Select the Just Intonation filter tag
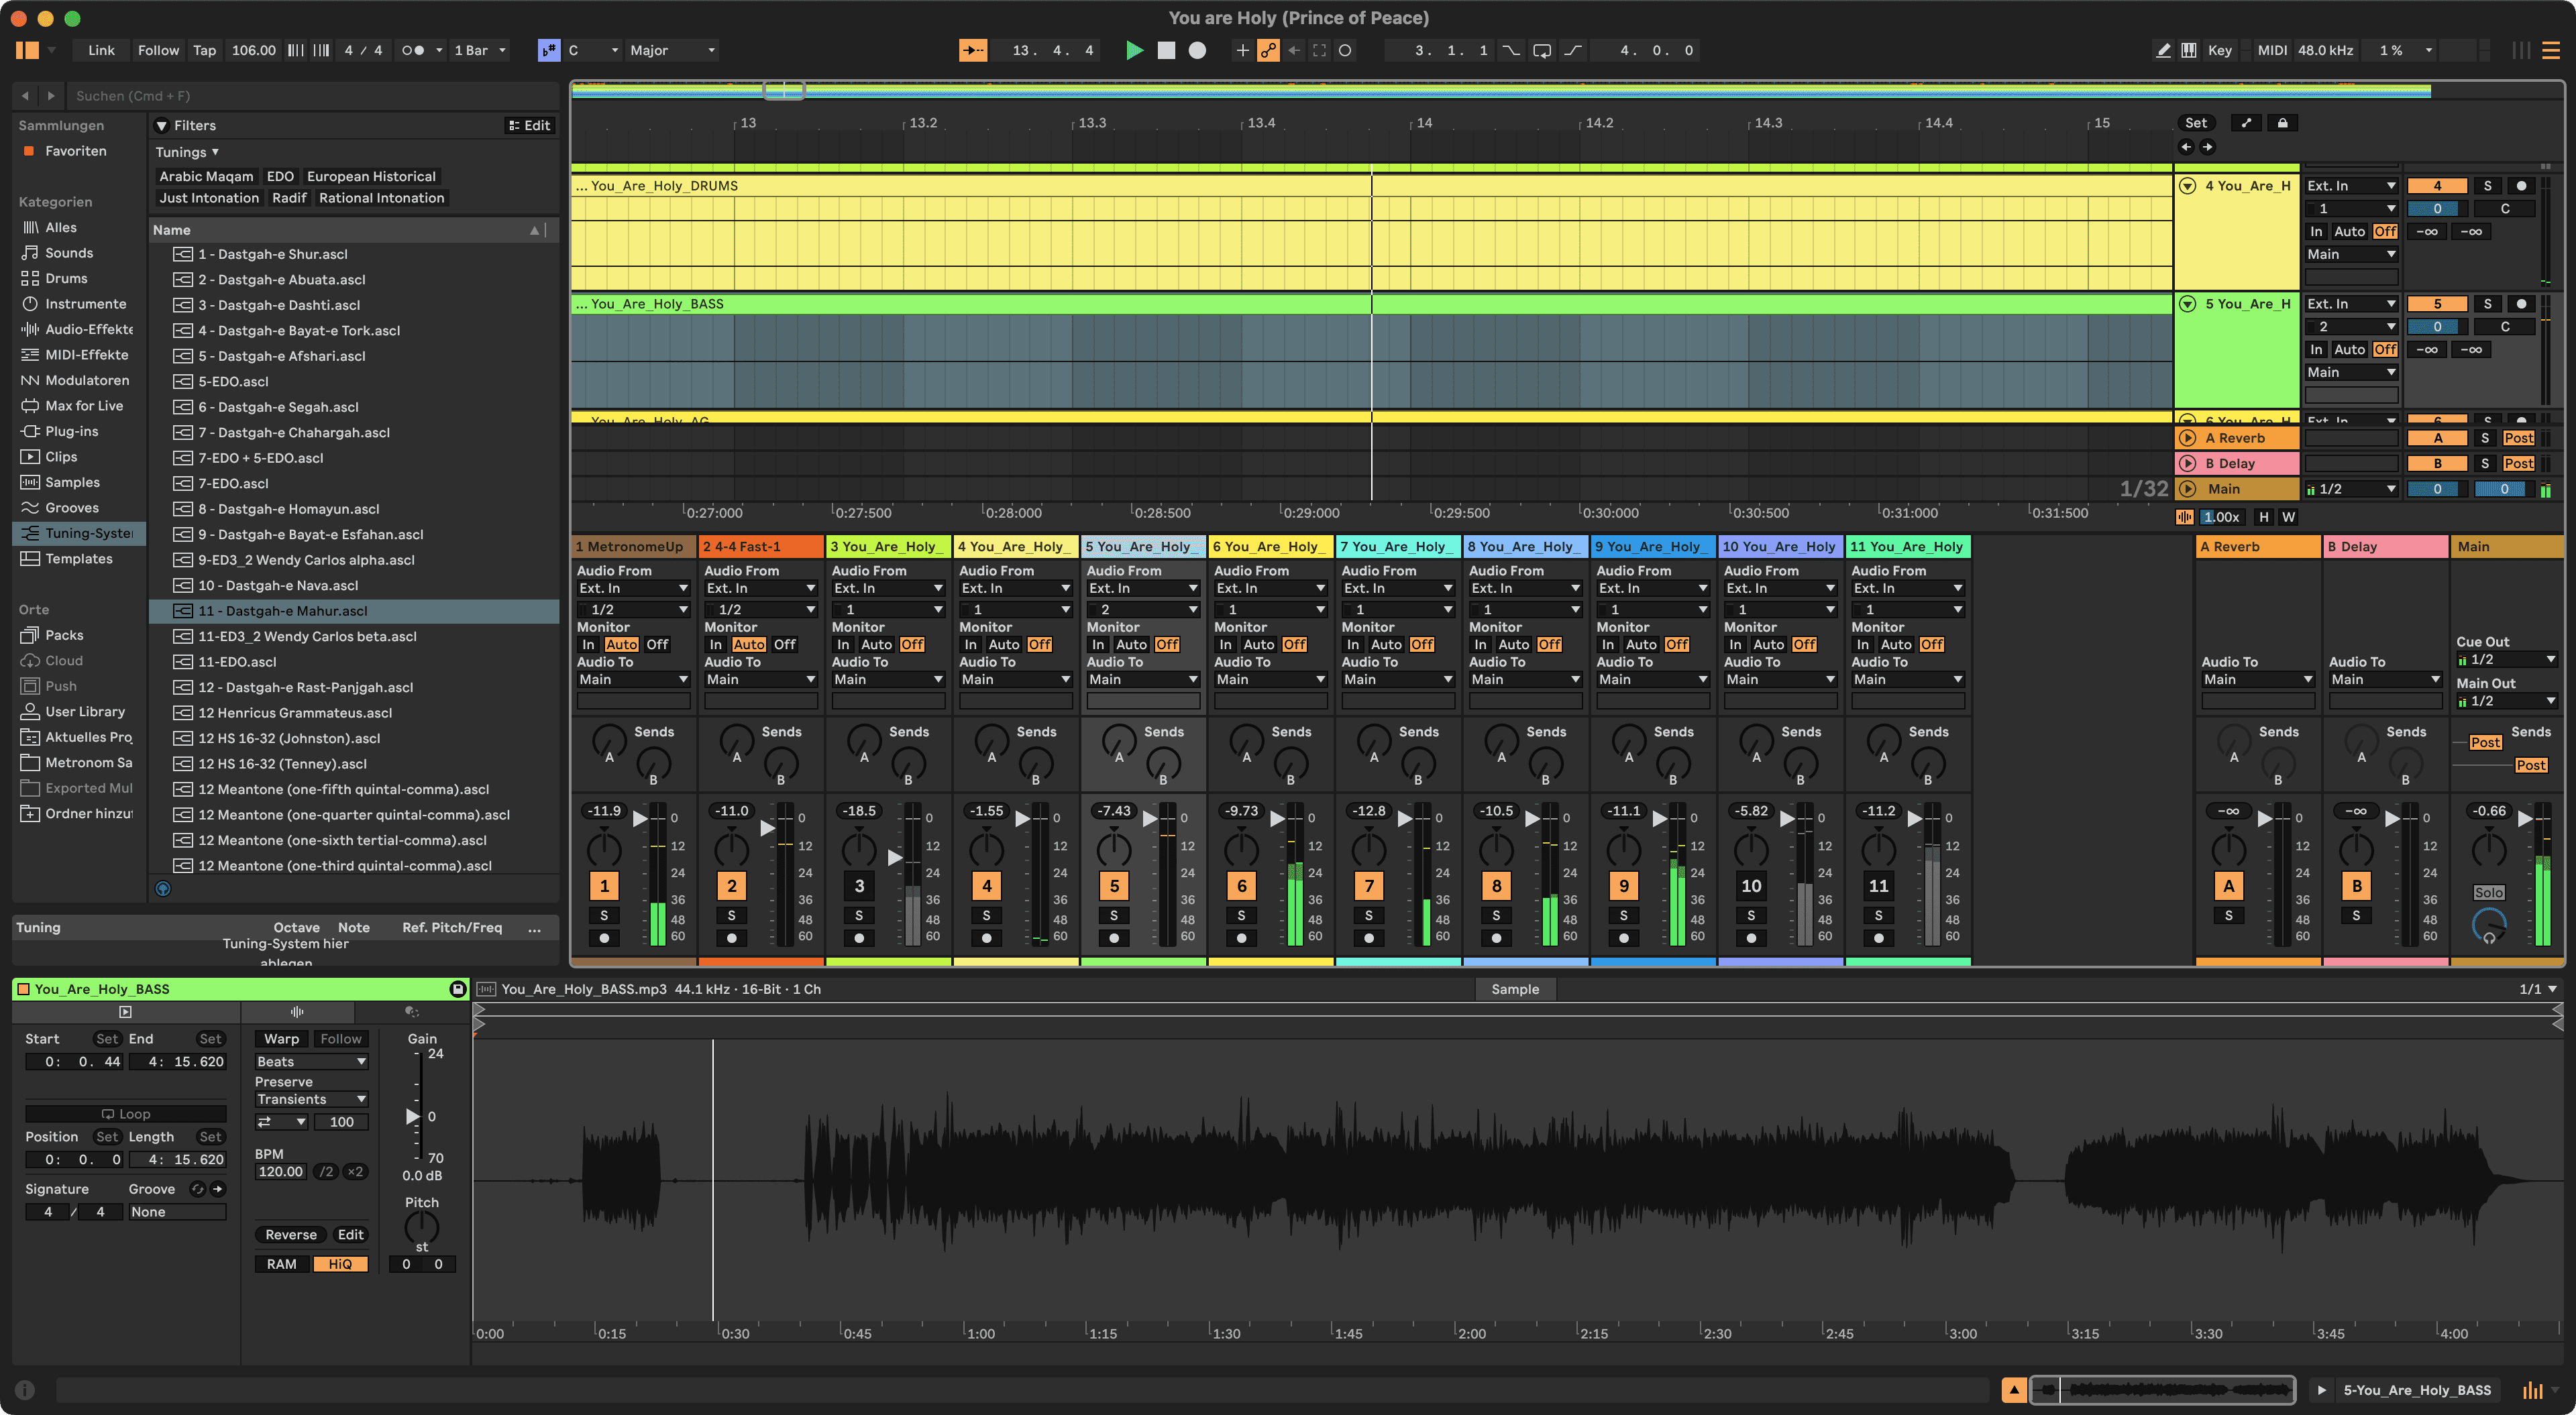 coord(209,198)
